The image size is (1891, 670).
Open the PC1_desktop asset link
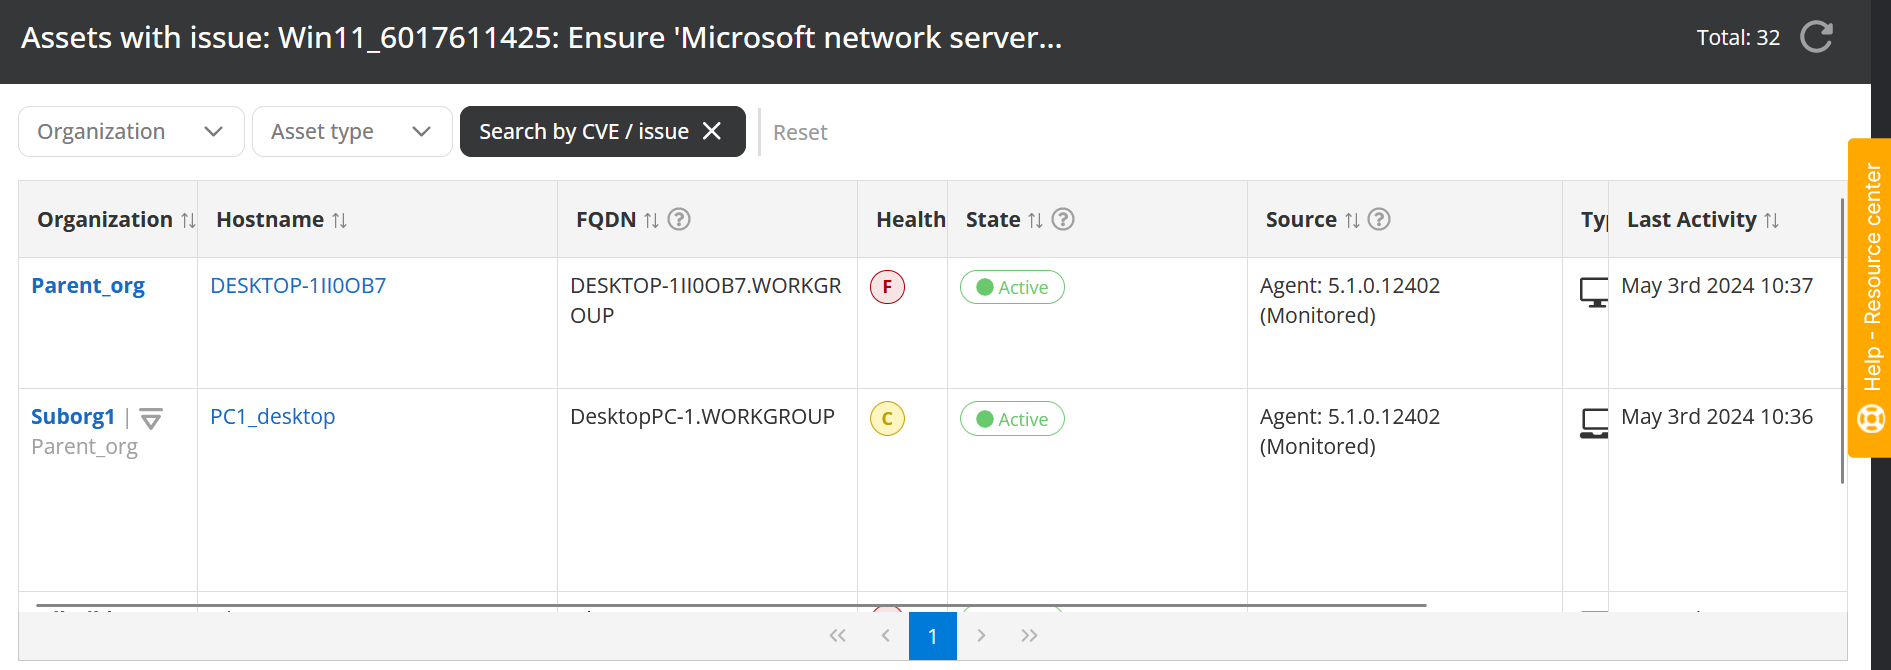(x=272, y=417)
